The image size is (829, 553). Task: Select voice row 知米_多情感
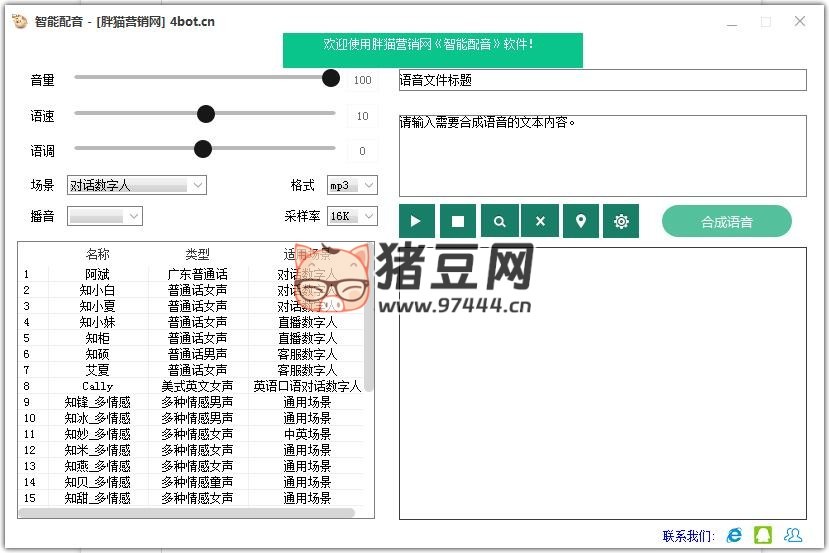(x=191, y=450)
